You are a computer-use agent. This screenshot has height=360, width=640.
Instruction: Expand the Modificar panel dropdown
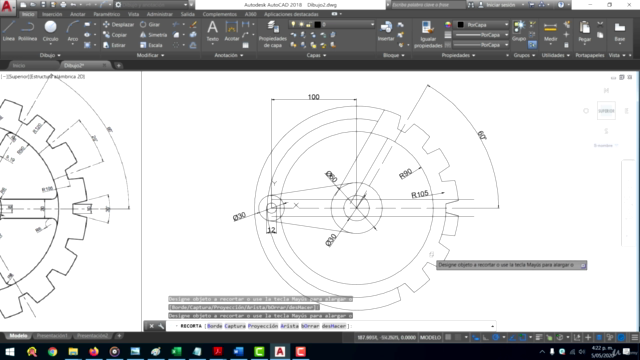point(151,55)
